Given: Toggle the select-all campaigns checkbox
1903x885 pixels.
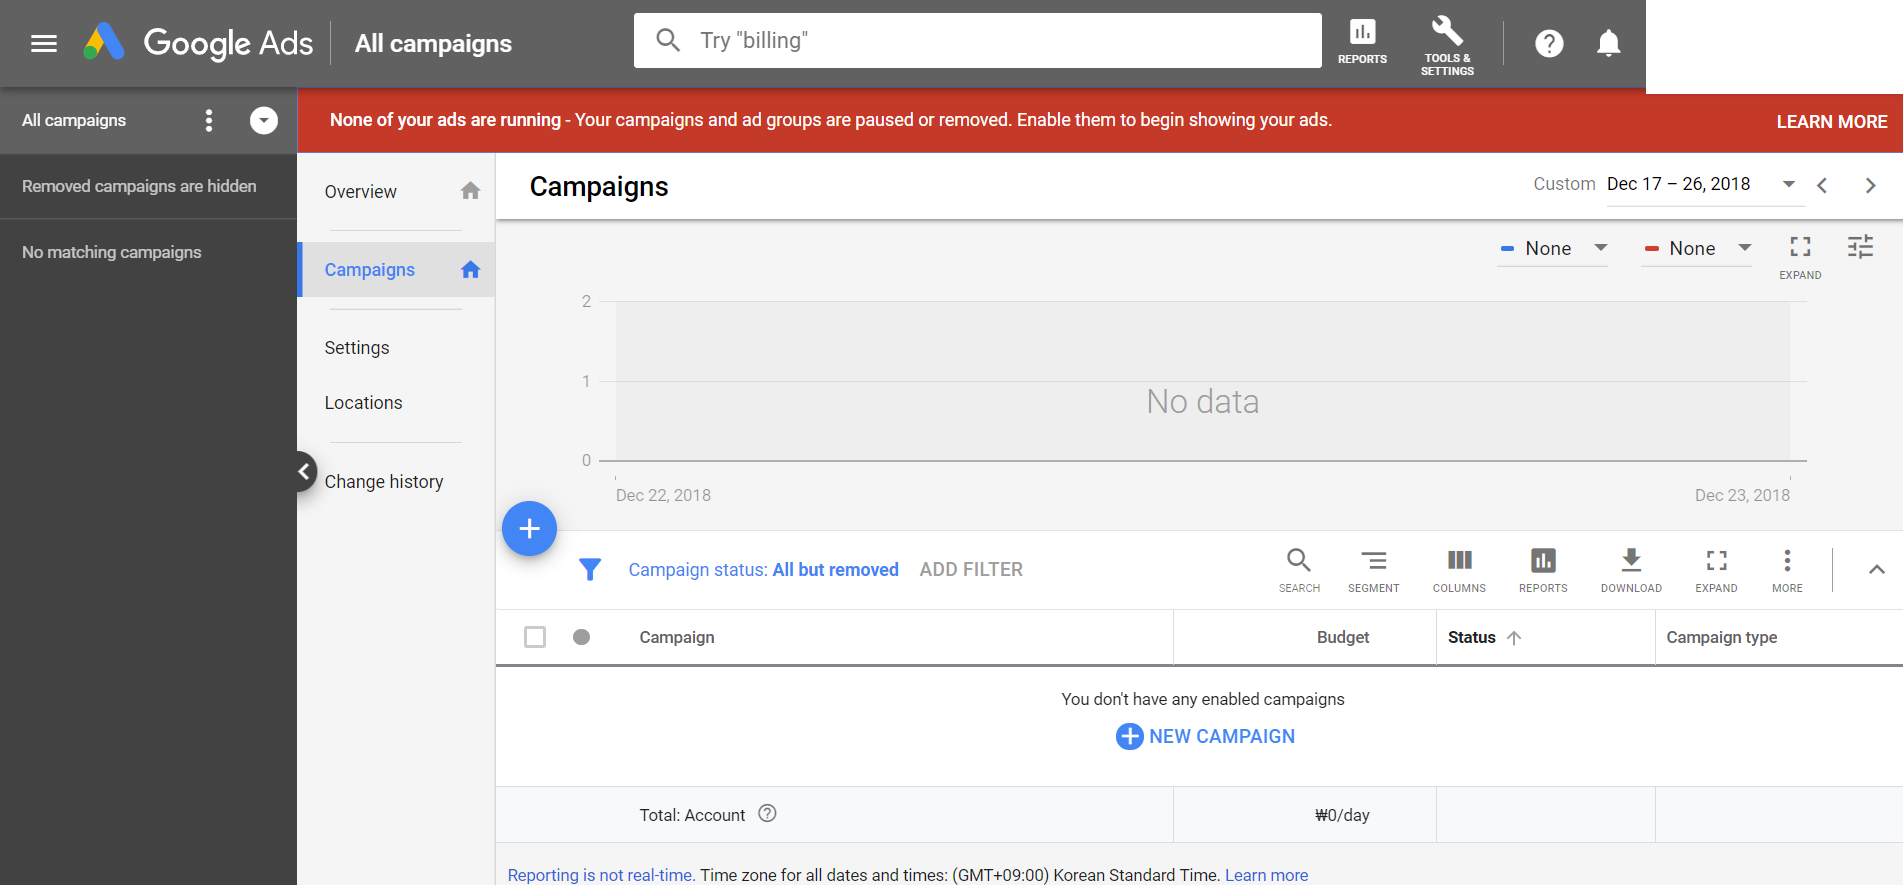Looking at the screenshot, I should (535, 637).
